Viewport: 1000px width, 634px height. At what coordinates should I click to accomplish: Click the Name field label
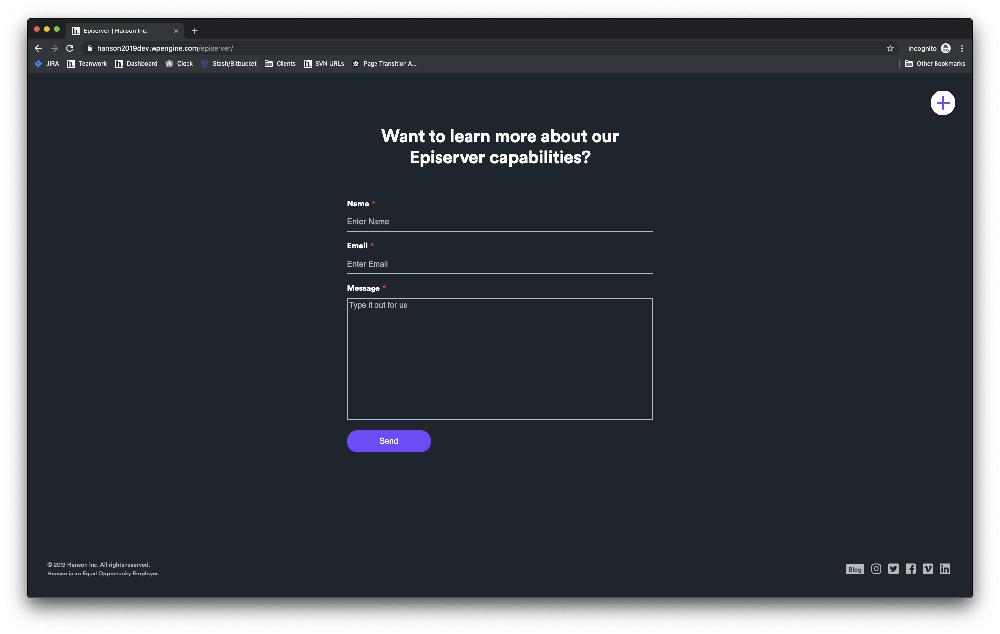tap(358, 203)
